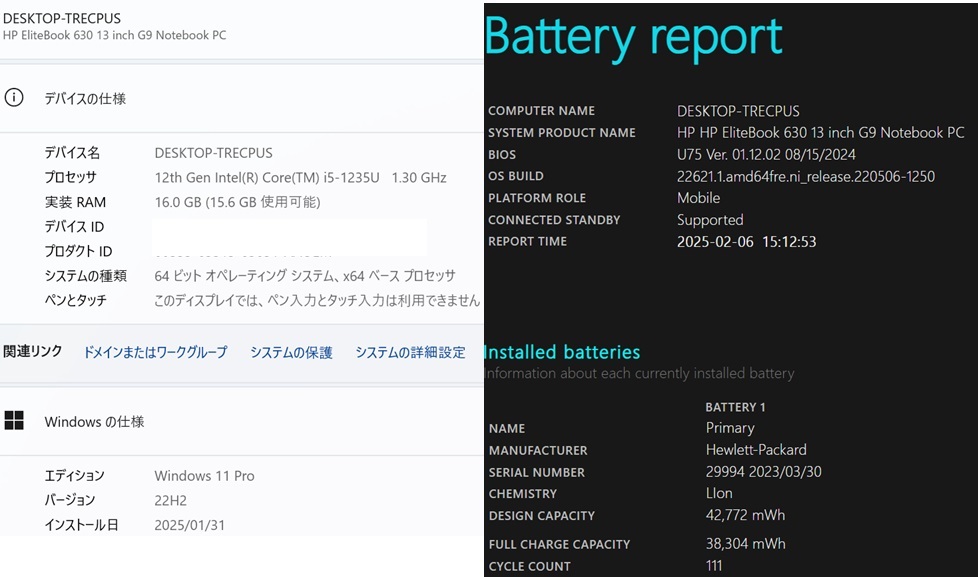Click the OS build value 22621.1.amd64fre

[x=806, y=177]
